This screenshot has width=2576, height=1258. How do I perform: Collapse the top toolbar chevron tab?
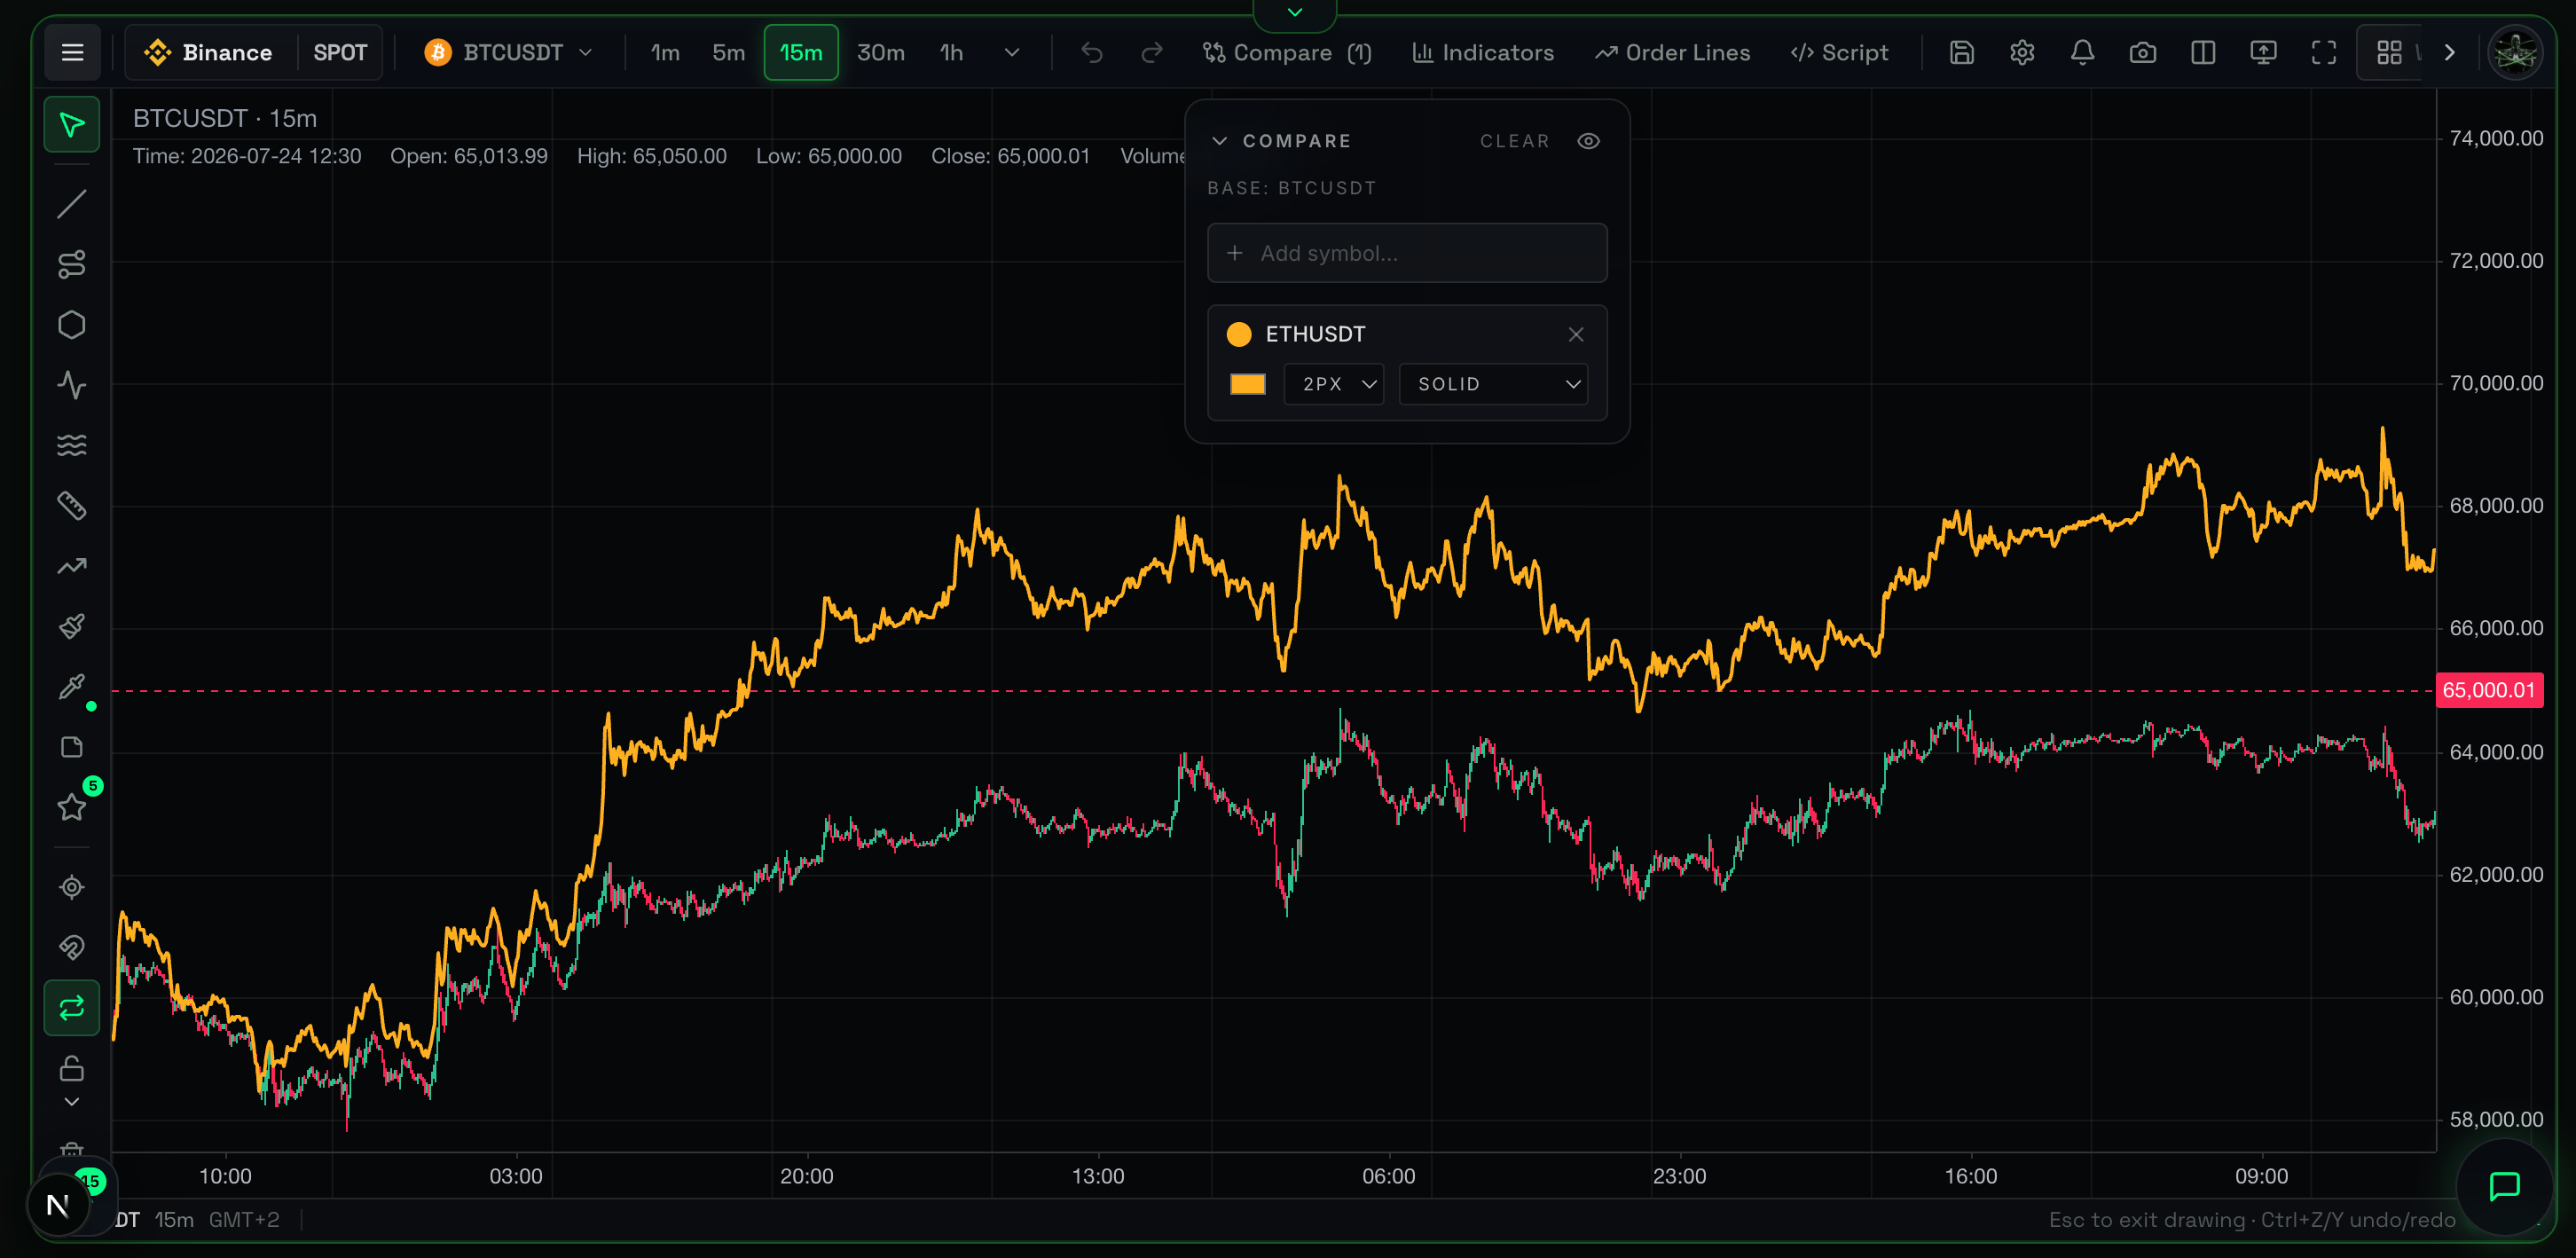point(1295,13)
